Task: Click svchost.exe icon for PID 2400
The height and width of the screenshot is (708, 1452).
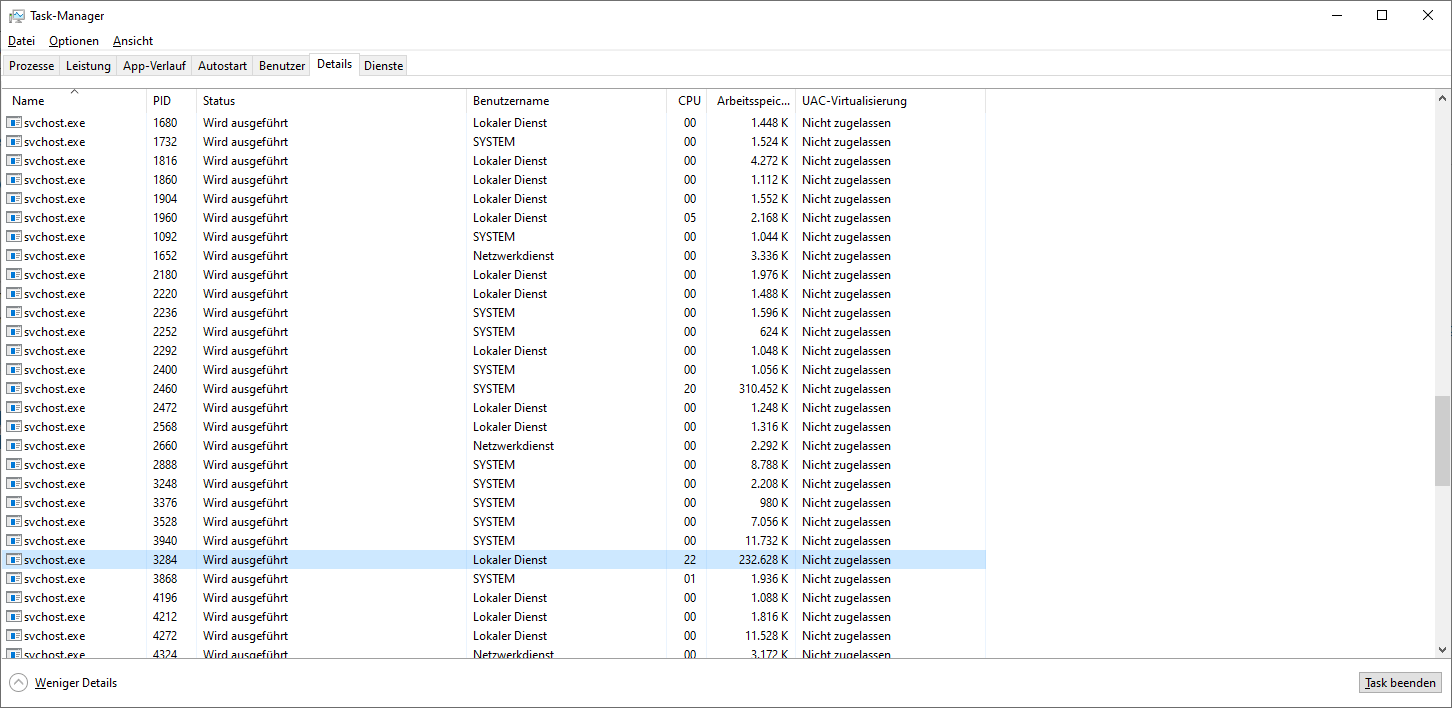Action: [14, 370]
